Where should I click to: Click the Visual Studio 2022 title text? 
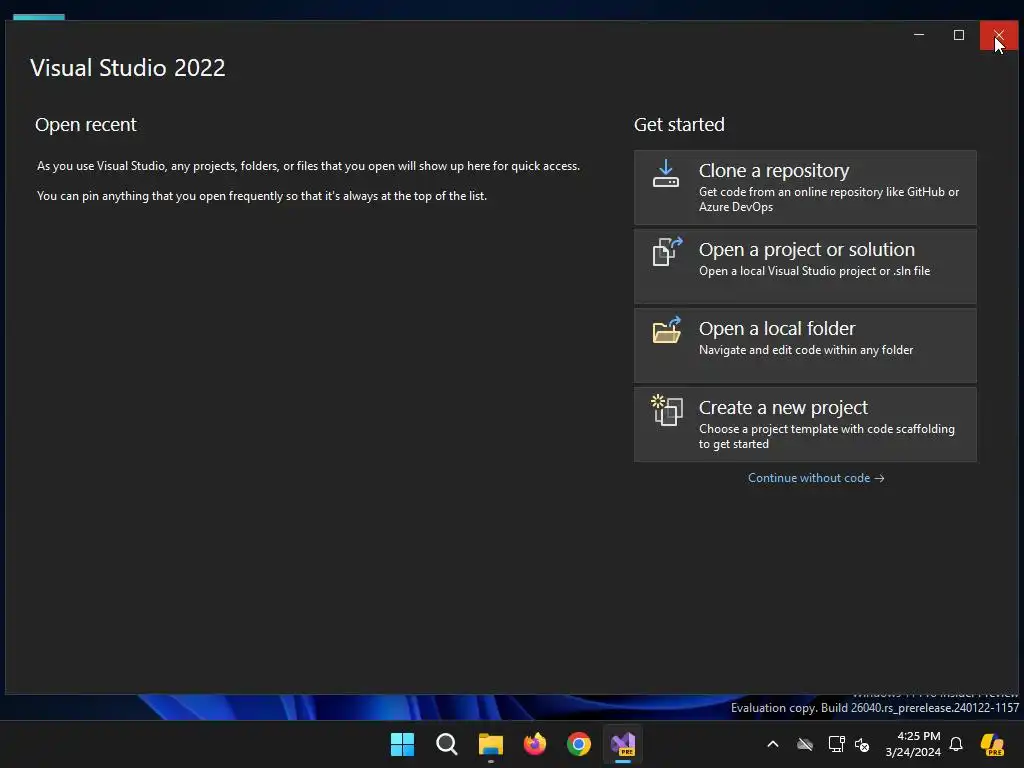128,68
